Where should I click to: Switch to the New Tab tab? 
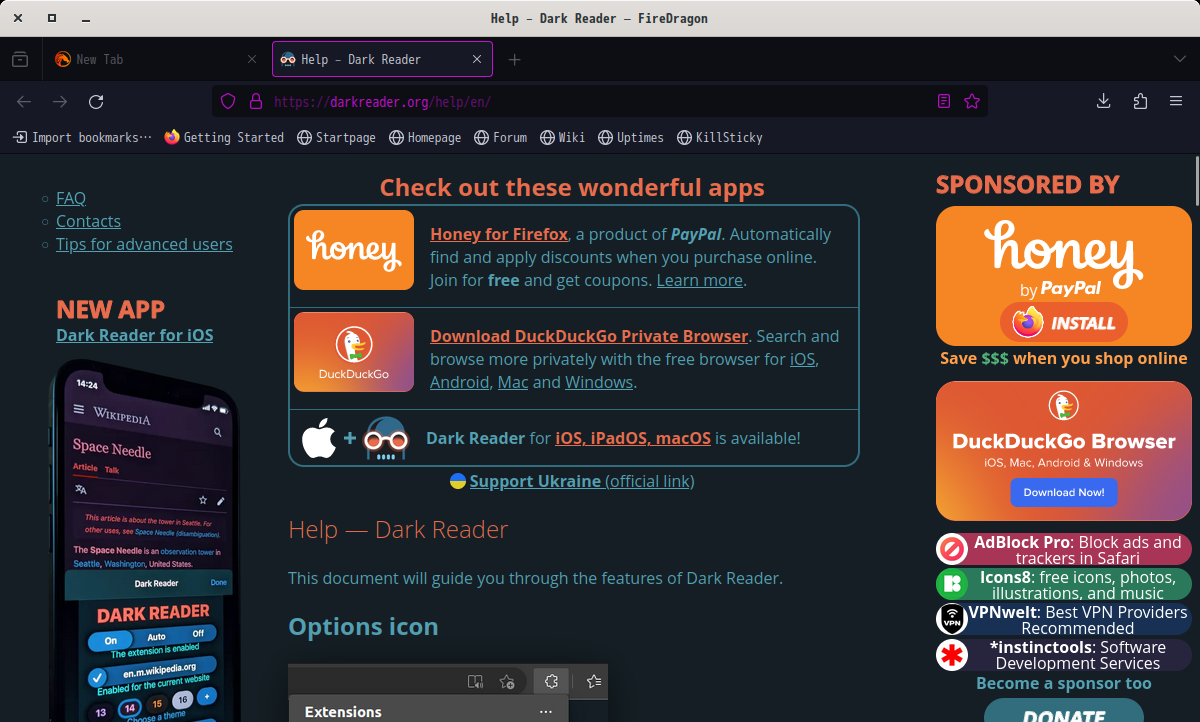coord(157,59)
